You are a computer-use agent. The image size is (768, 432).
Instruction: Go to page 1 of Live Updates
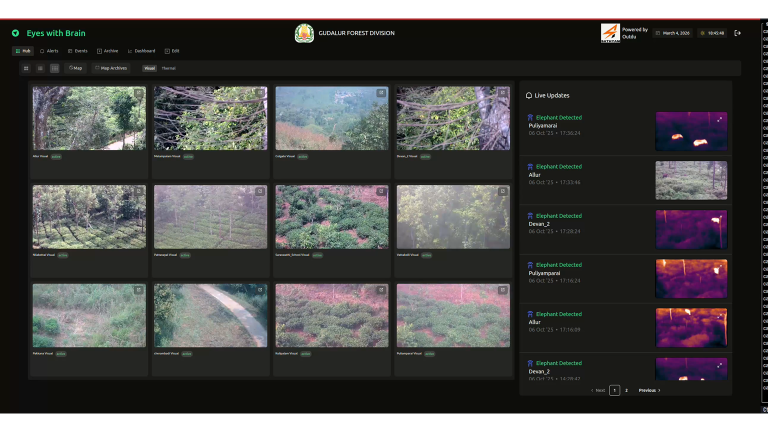[x=614, y=390]
